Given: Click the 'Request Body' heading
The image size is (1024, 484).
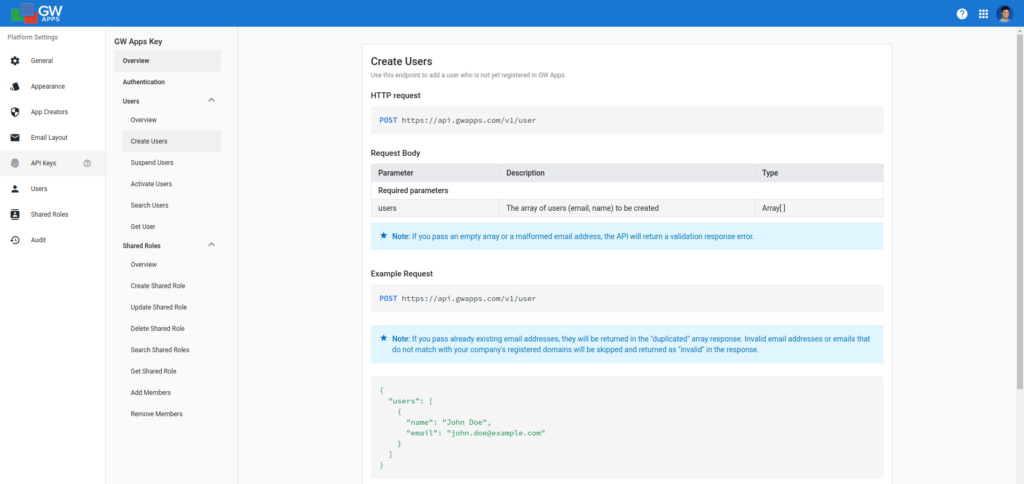Looking at the screenshot, I should tap(395, 153).
